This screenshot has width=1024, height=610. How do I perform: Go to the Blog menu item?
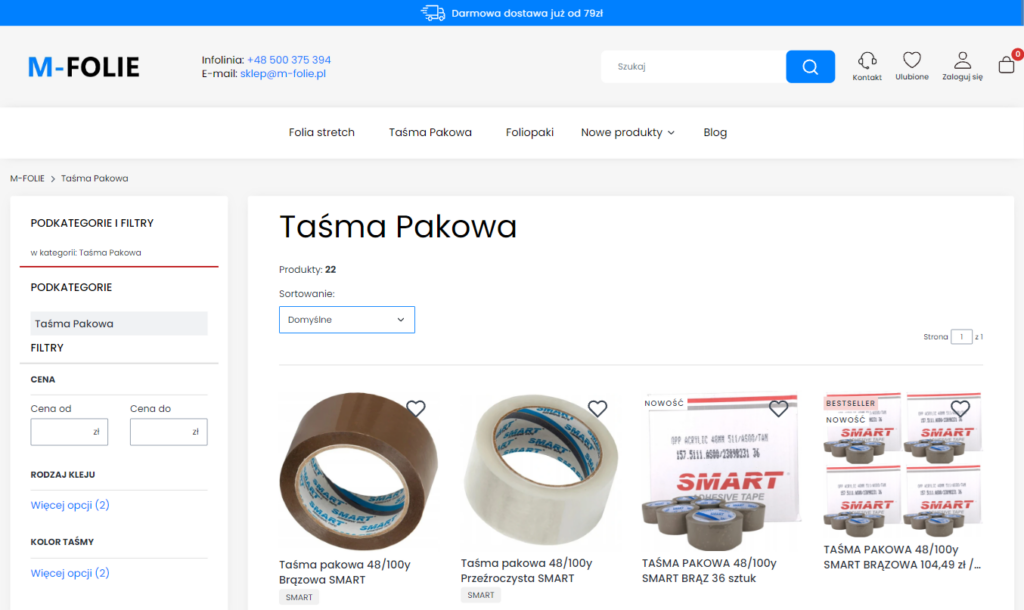point(715,133)
